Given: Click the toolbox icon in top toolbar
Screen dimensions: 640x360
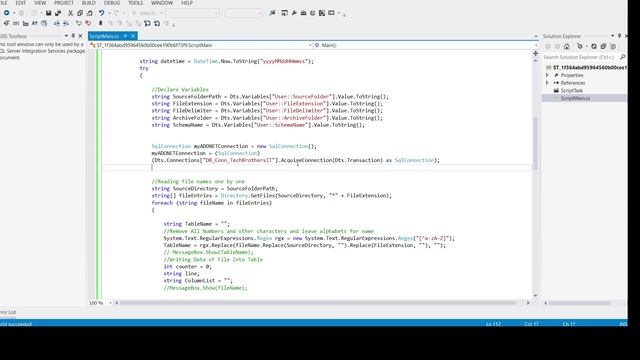Looking at the screenshot, I should [303, 13].
